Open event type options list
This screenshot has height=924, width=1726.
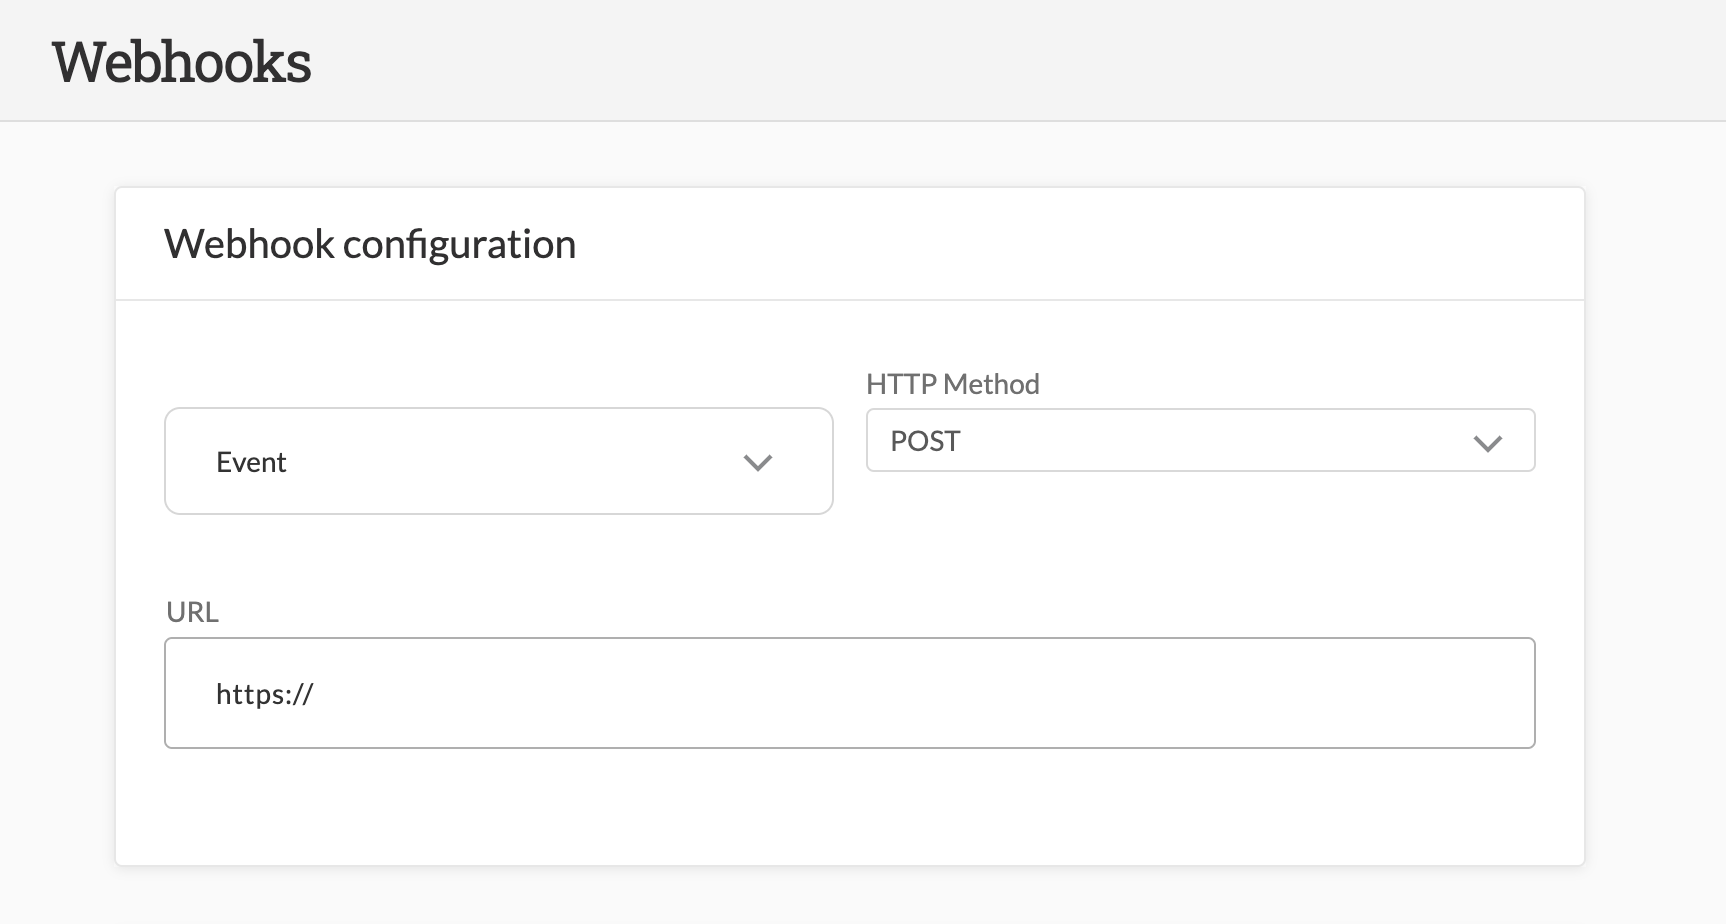click(498, 461)
